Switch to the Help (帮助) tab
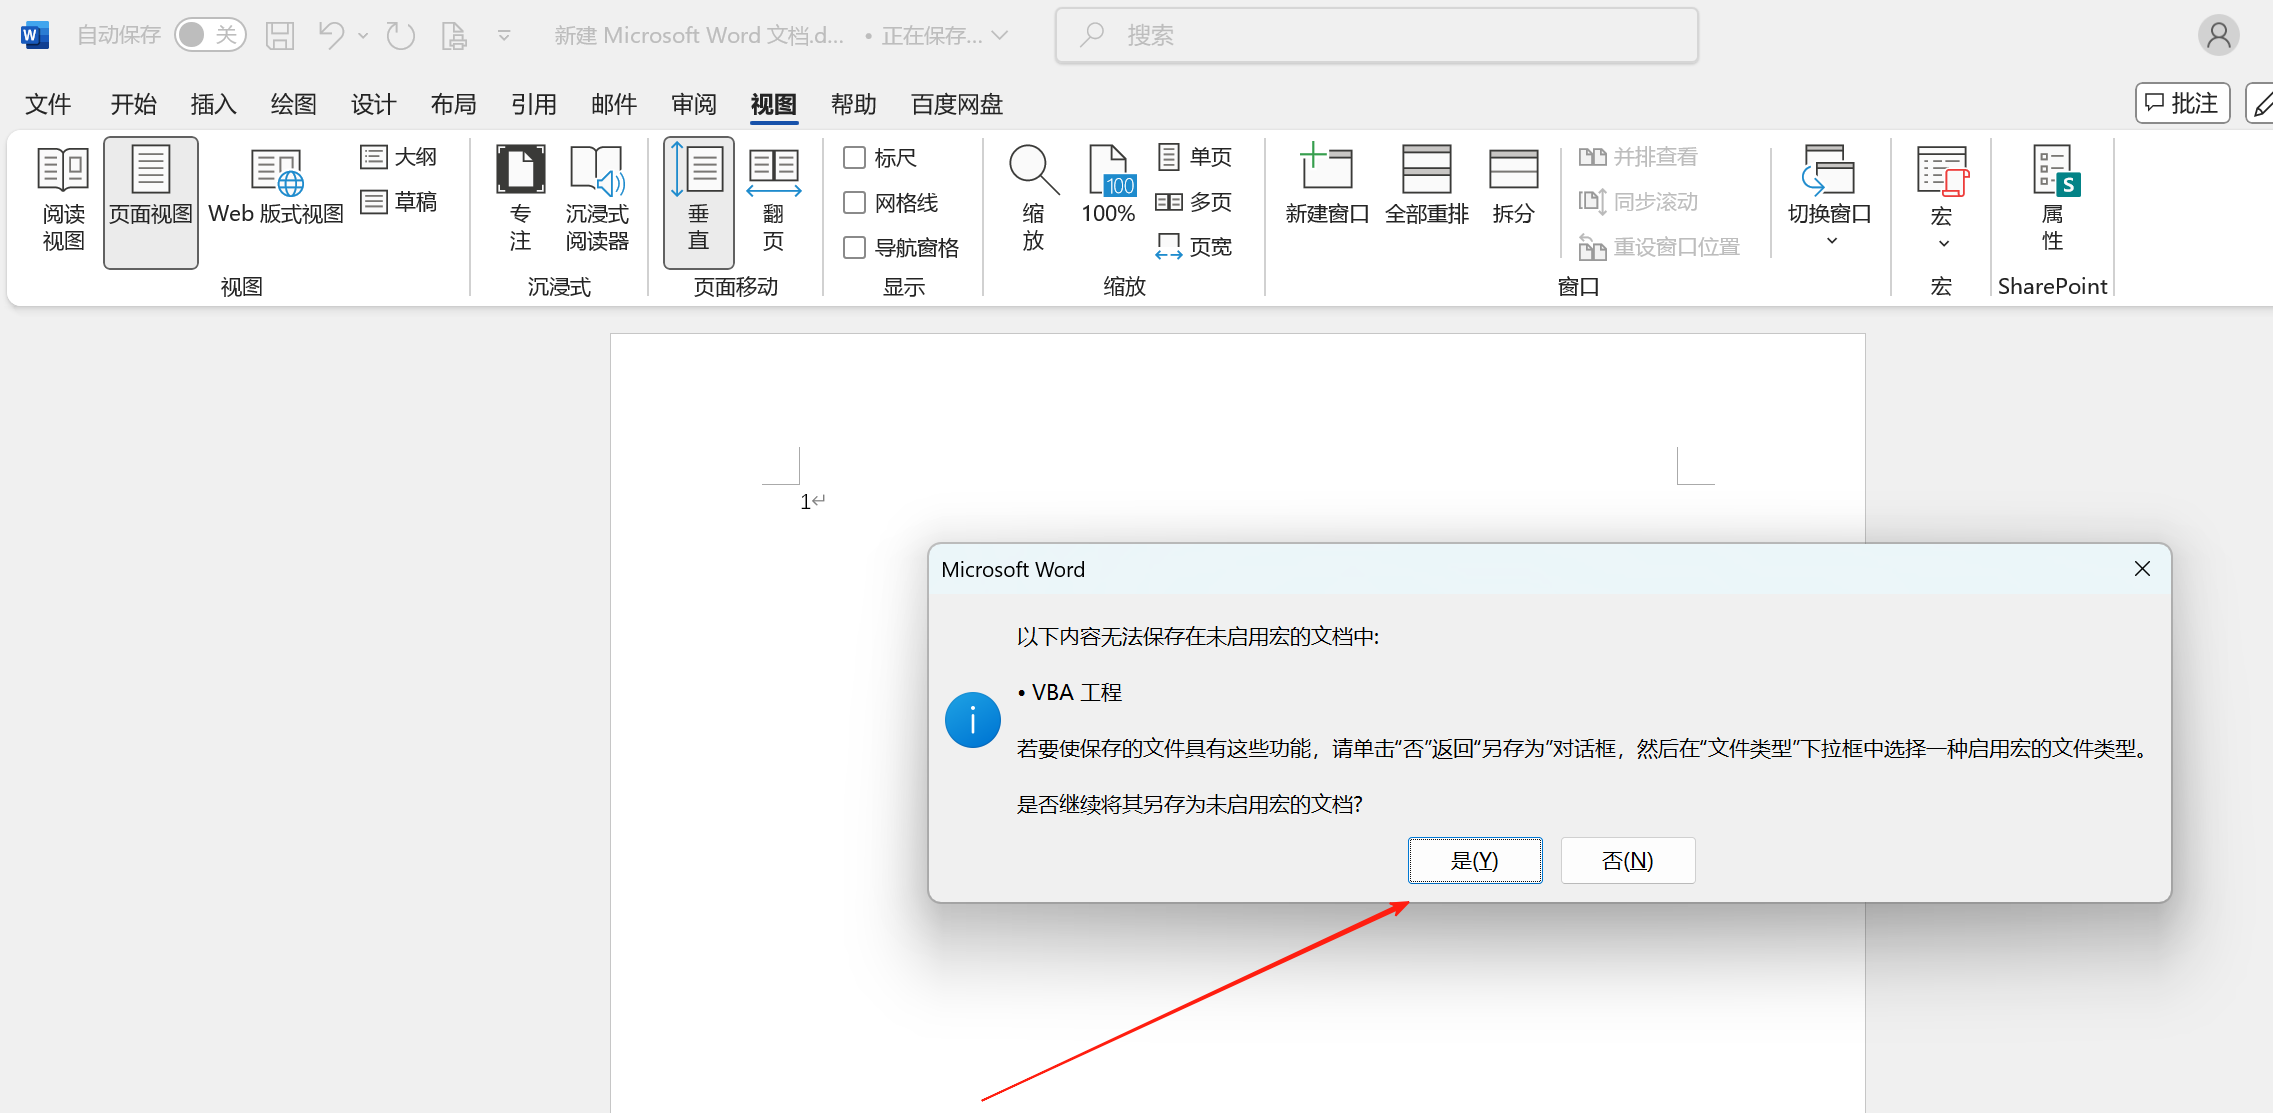2273x1113 pixels. (x=854, y=104)
